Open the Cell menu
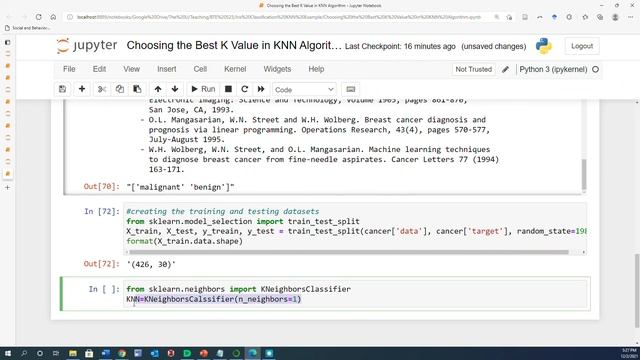This screenshot has height=360, width=640. pyautogui.click(x=200, y=69)
